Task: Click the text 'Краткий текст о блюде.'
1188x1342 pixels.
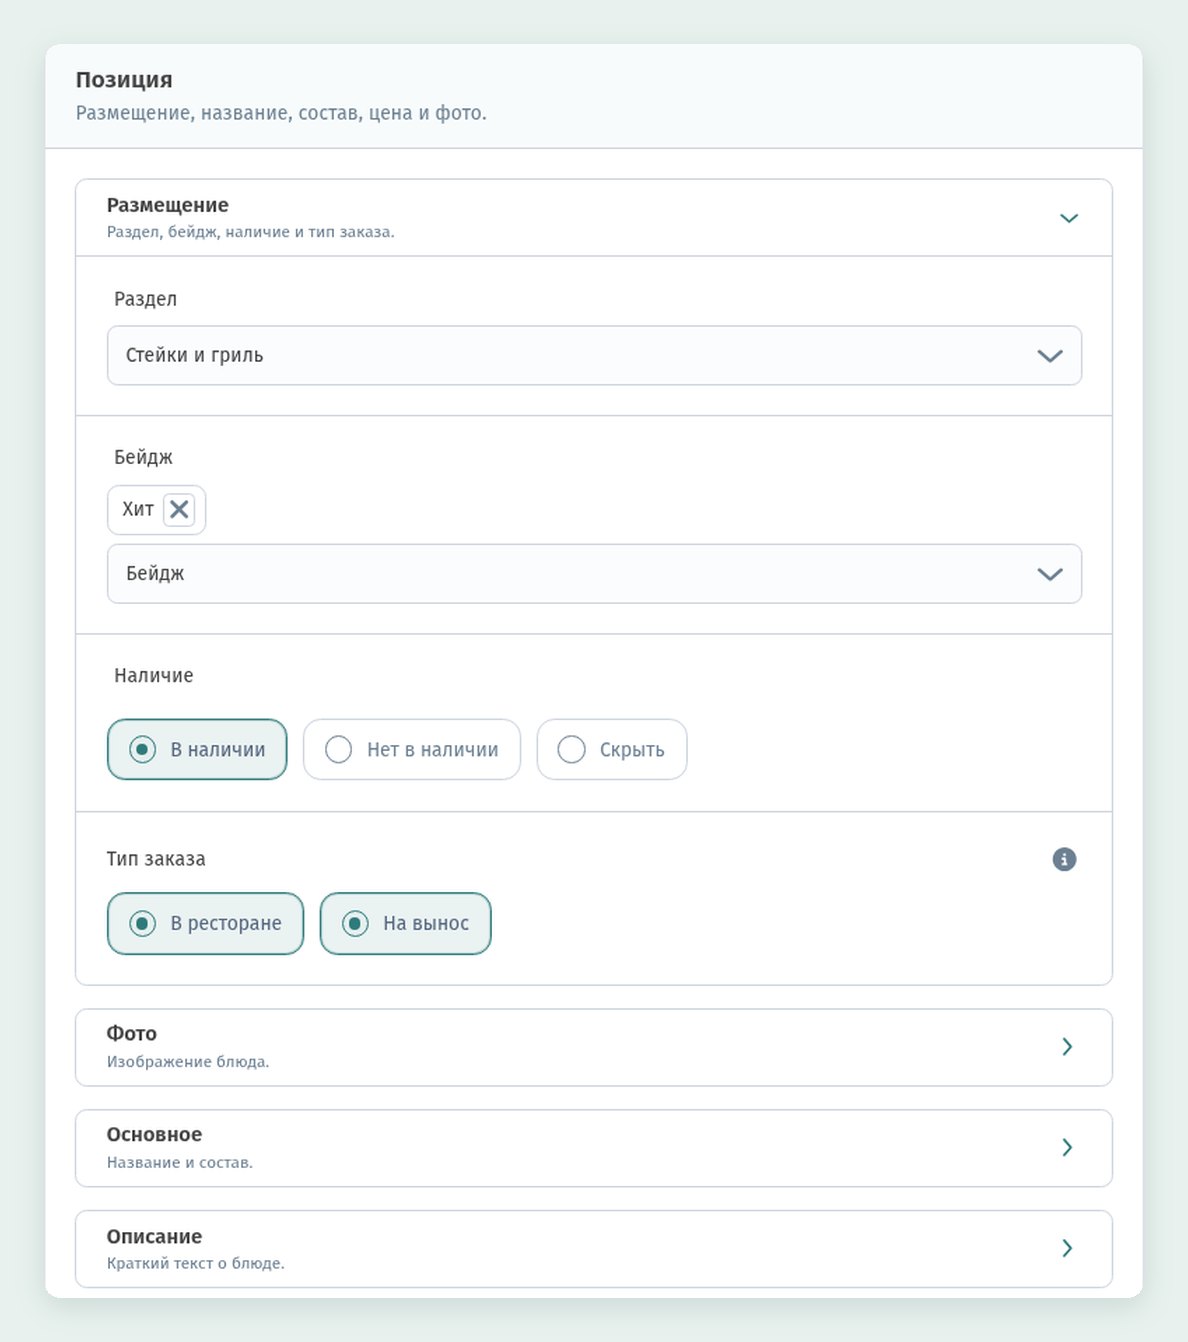Action: (196, 1264)
